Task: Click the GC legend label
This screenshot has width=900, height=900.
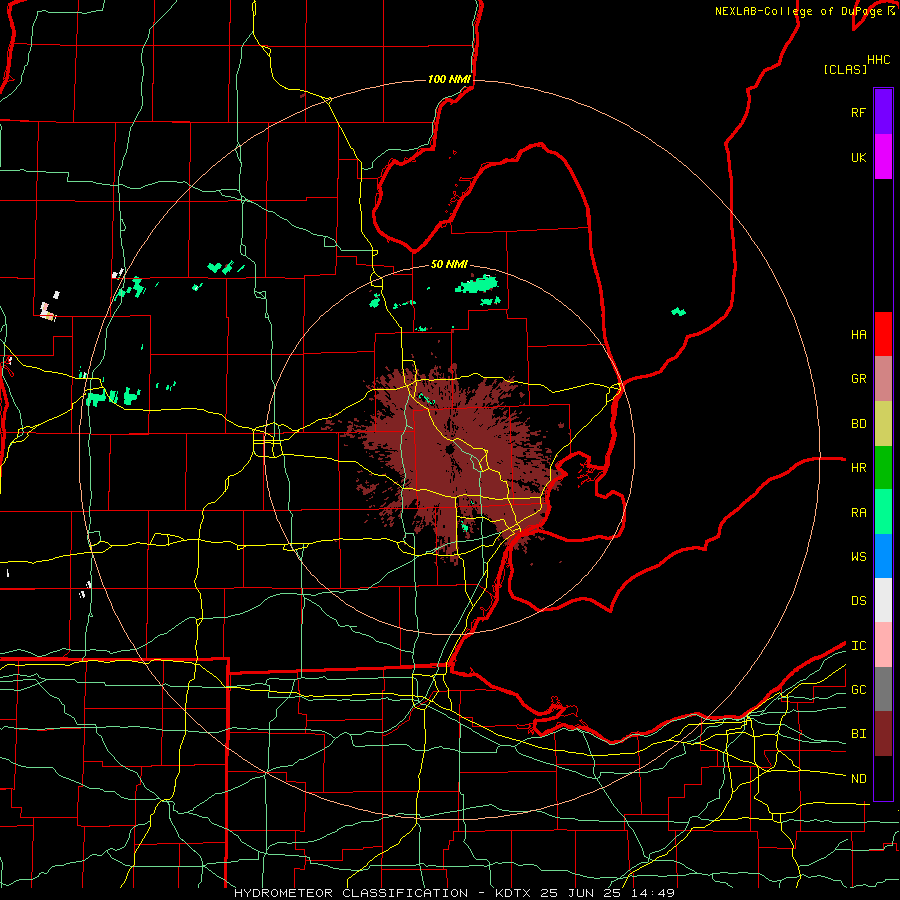Action: (x=859, y=690)
